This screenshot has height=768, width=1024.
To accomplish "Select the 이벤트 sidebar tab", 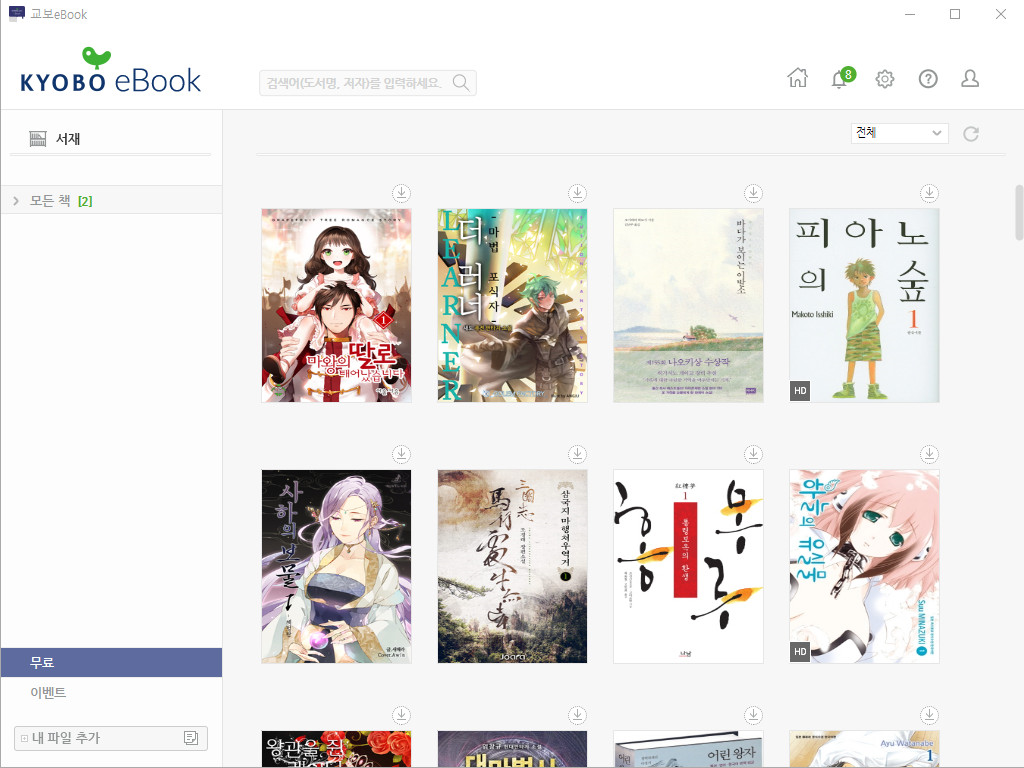I will click(x=111, y=692).
